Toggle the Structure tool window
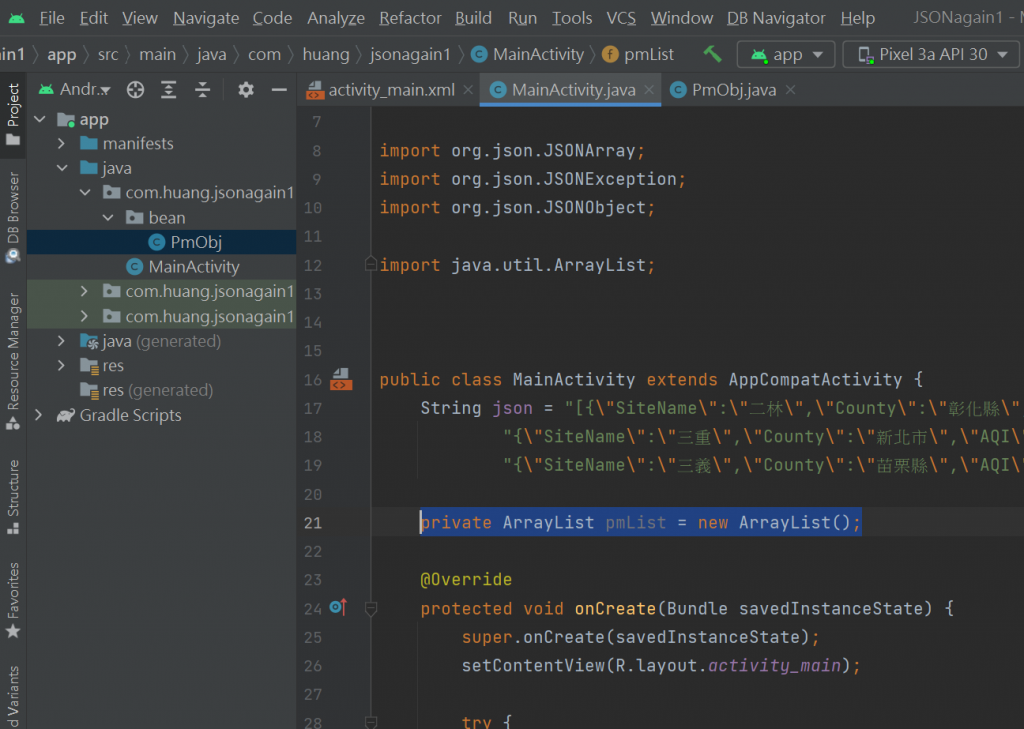The image size is (1024, 729). point(13,497)
